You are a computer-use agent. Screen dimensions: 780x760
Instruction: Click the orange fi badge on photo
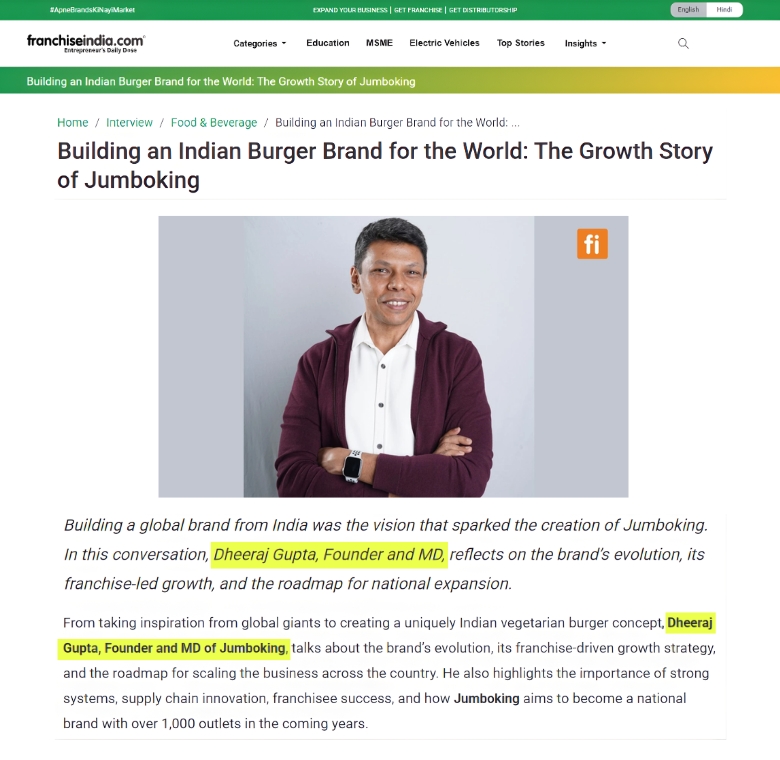(592, 244)
